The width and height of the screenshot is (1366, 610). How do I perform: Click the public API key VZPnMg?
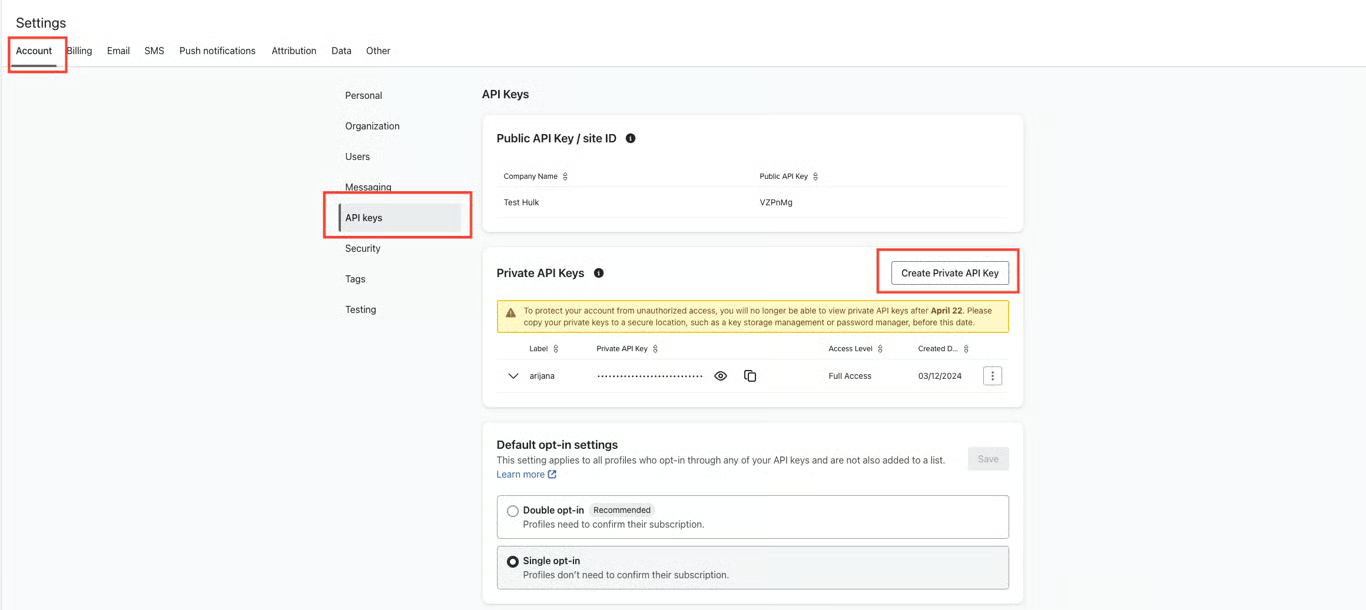pyautogui.click(x=776, y=203)
